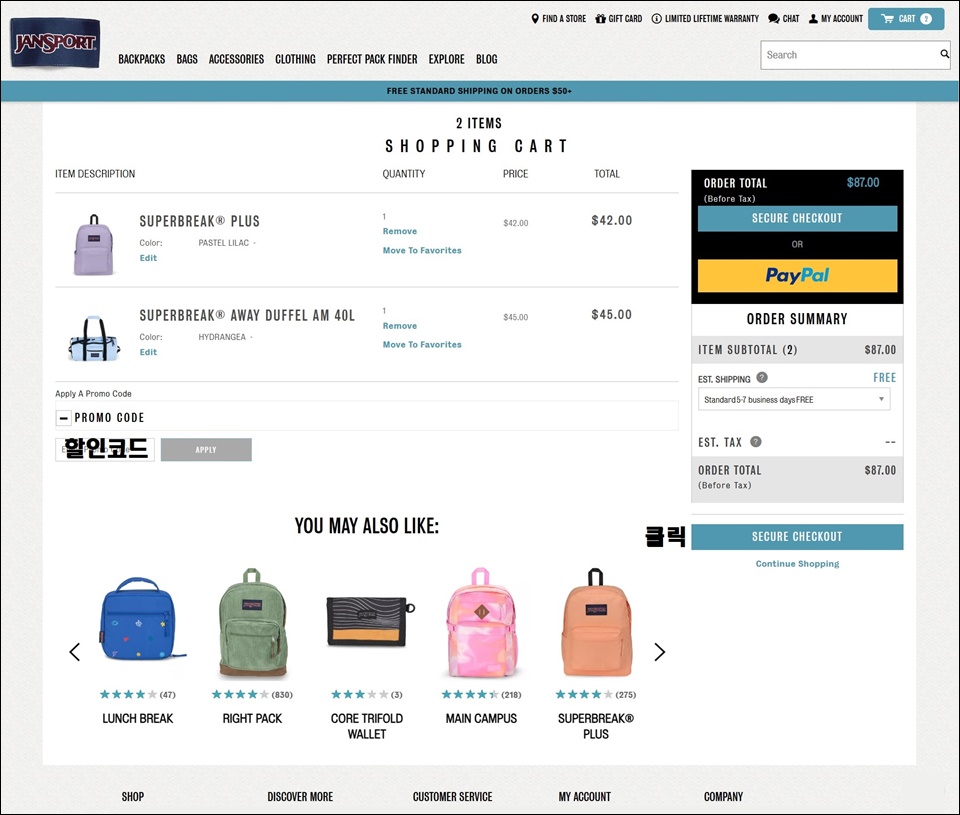The height and width of the screenshot is (815, 960).
Task: Click the bottom Secure Checkout button
Action: tap(797, 536)
